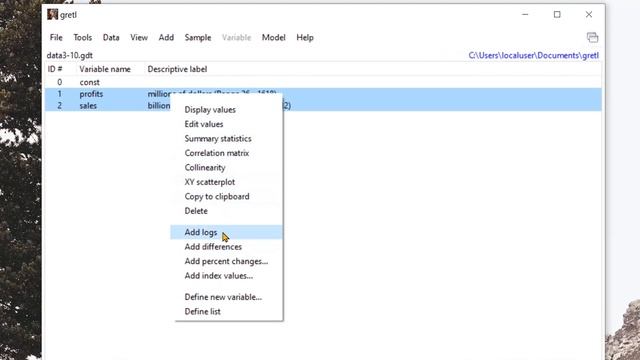Viewport: 640px width, 360px height.
Task: Choose Add index values option
Action: pos(227,276)
